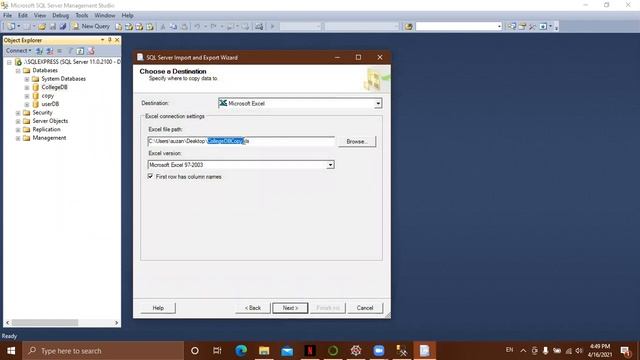Click the Filter icon in Object Explorer toolbar
640x360 pixels.
pos(70,51)
